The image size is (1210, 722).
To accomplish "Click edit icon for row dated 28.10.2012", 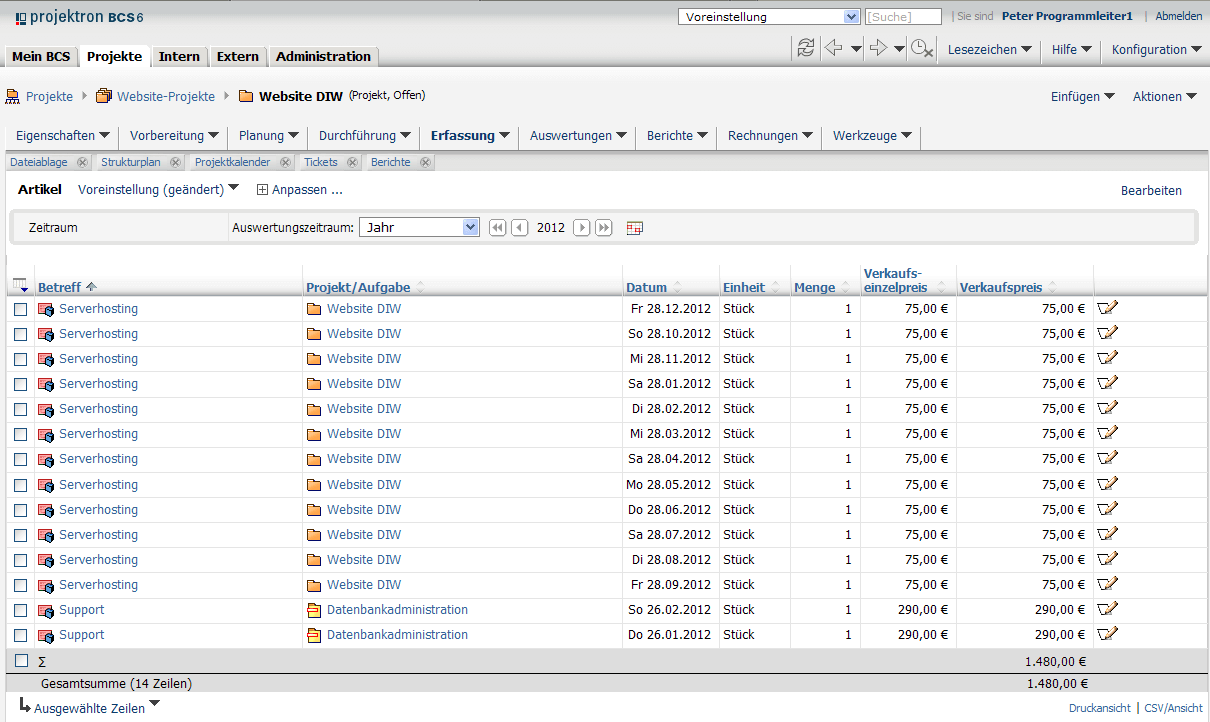I will pos(1107,333).
